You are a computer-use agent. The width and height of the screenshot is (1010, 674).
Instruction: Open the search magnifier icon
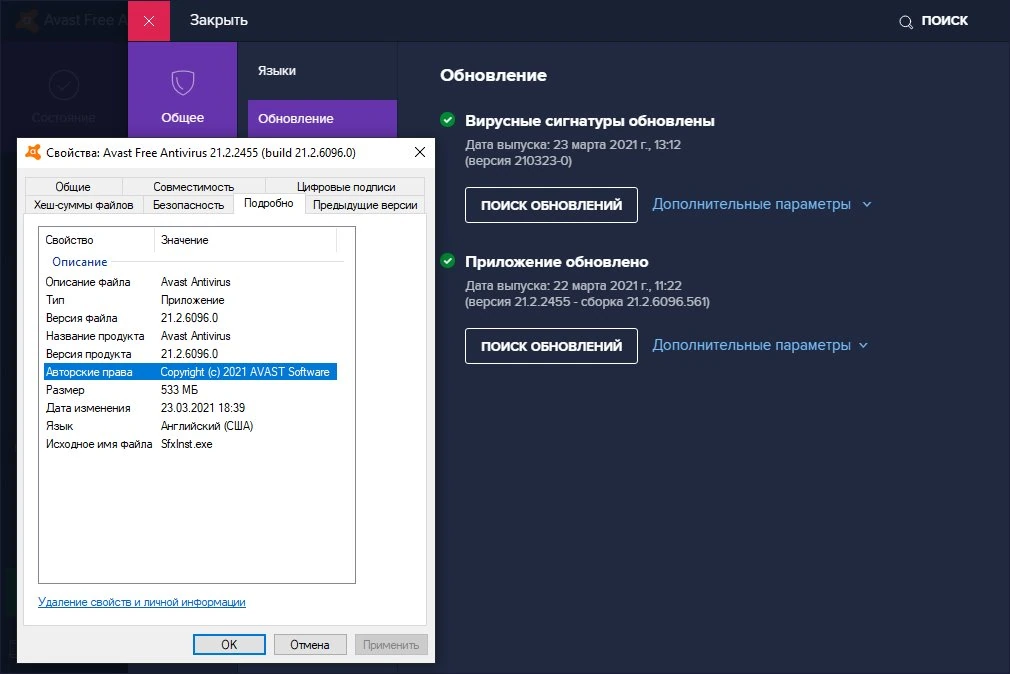coord(906,23)
